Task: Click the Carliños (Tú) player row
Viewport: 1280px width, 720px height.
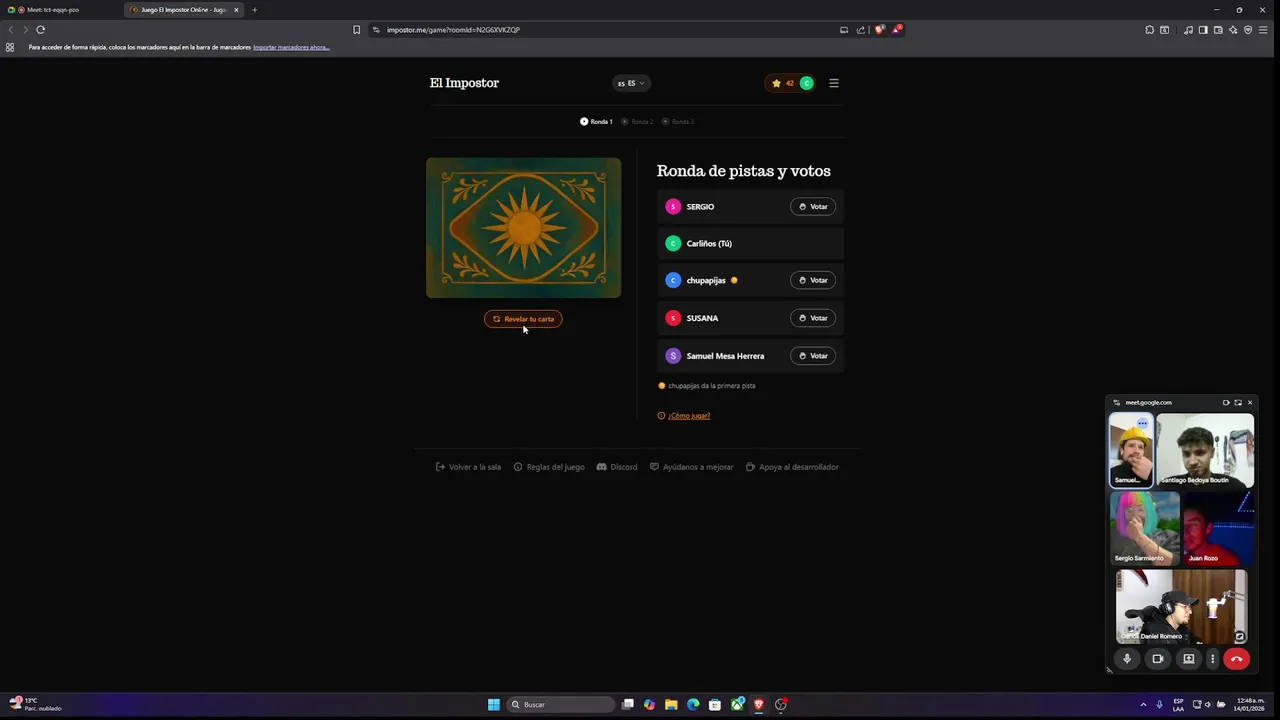Action: [750, 244]
